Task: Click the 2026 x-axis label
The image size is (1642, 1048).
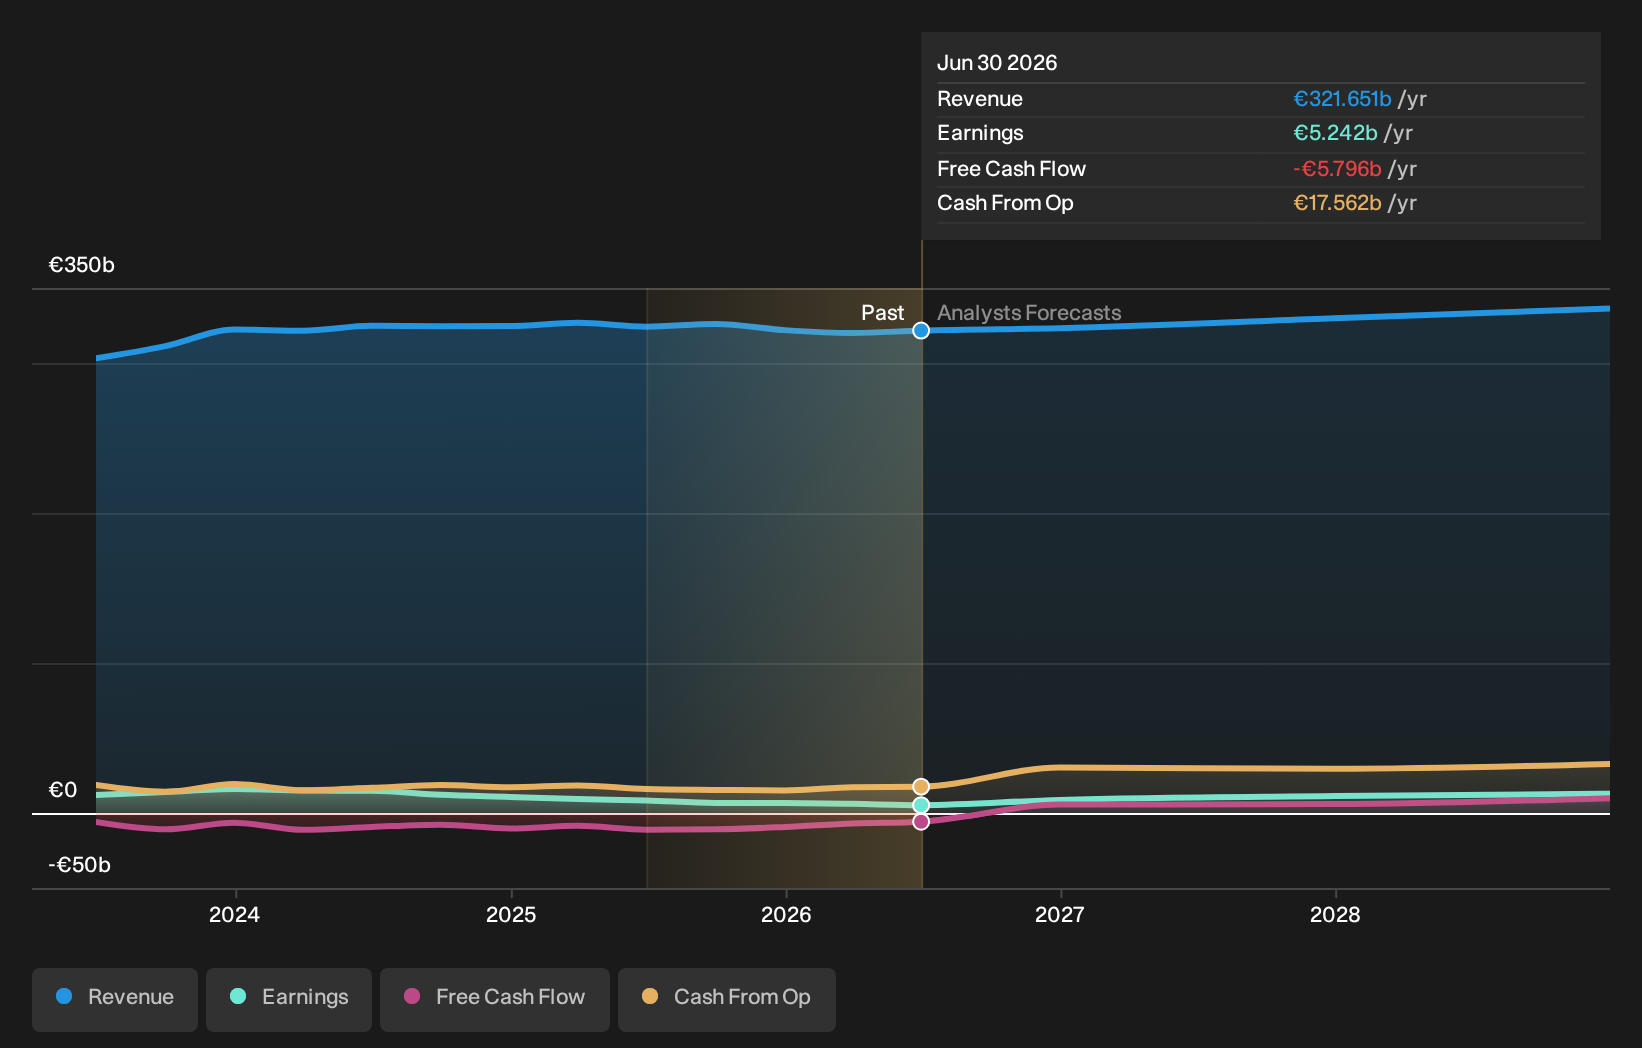Action: [x=786, y=915]
